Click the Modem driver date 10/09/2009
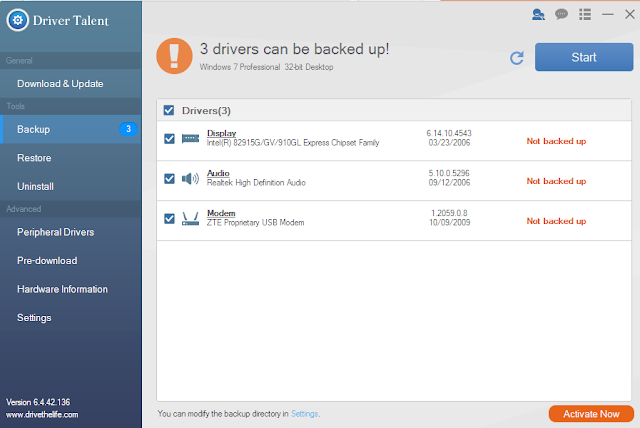Viewport: 640px width, 428px height. [449, 223]
